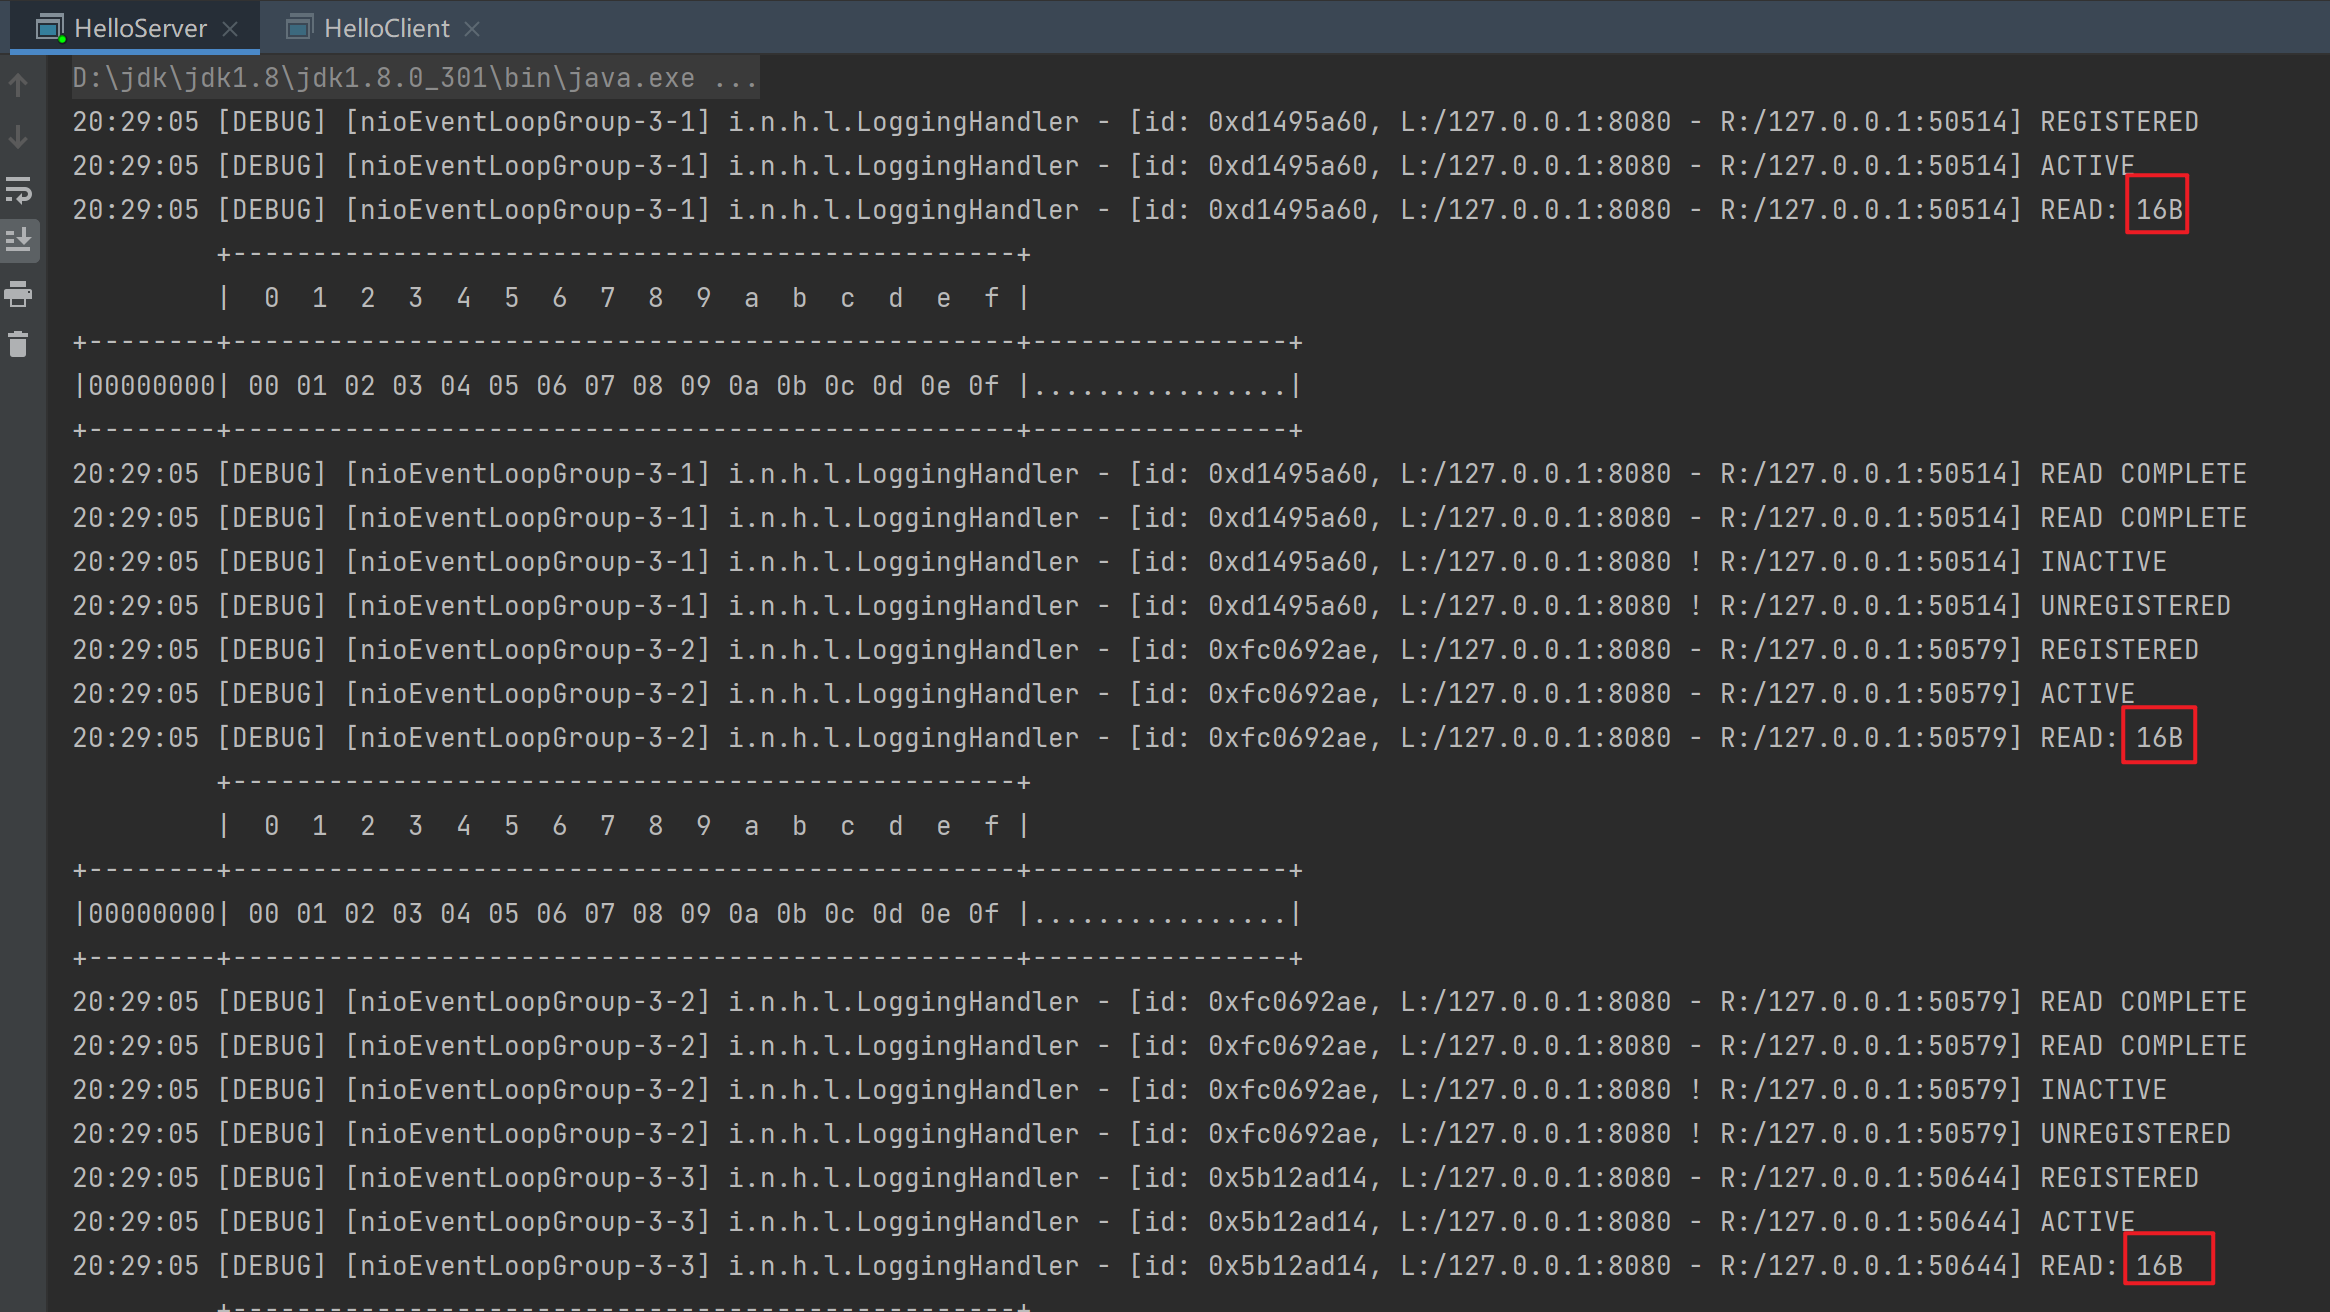This screenshot has width=2330, height=1312.
Task: Click the Up the stack trace arrow
Action: [x=18, y=86]
